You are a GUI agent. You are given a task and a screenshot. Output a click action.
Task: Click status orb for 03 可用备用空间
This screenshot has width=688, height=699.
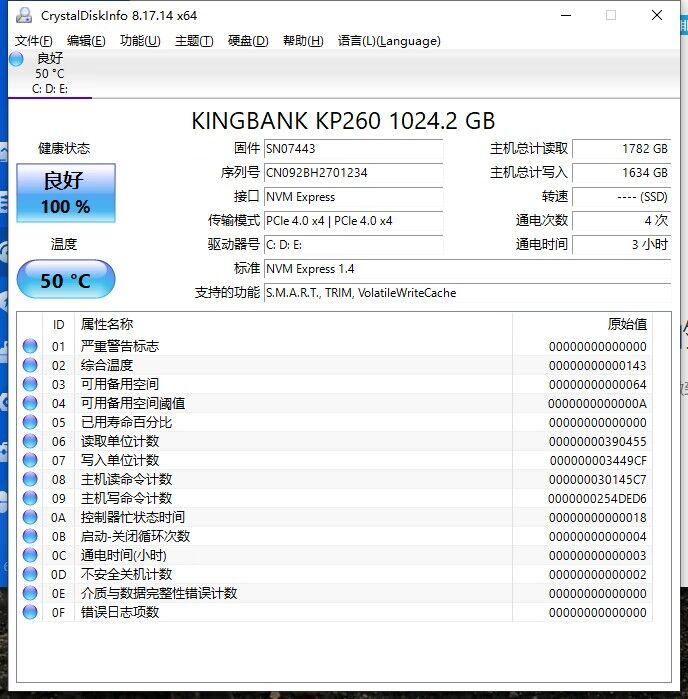coord(30,384)
